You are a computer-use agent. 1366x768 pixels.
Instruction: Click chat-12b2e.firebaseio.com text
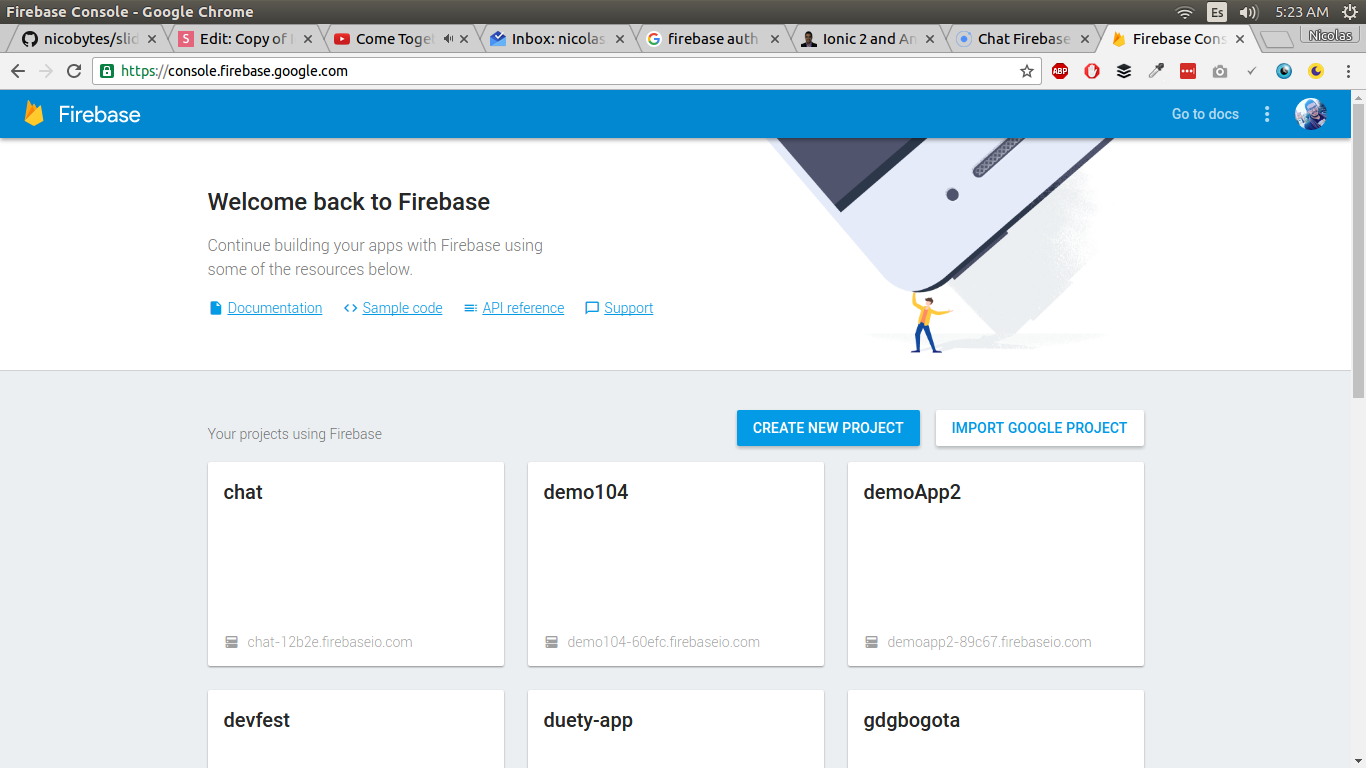pyautogui.click(x=330, y=642)
